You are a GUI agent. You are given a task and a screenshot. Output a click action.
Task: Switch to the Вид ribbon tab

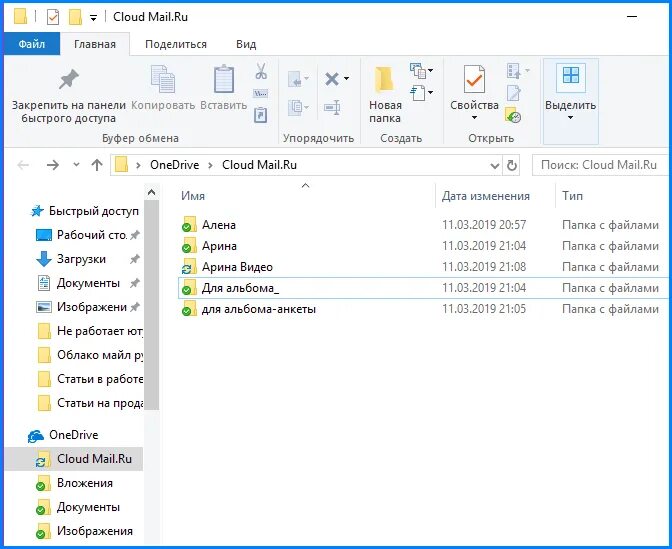(x=246, y=44)
